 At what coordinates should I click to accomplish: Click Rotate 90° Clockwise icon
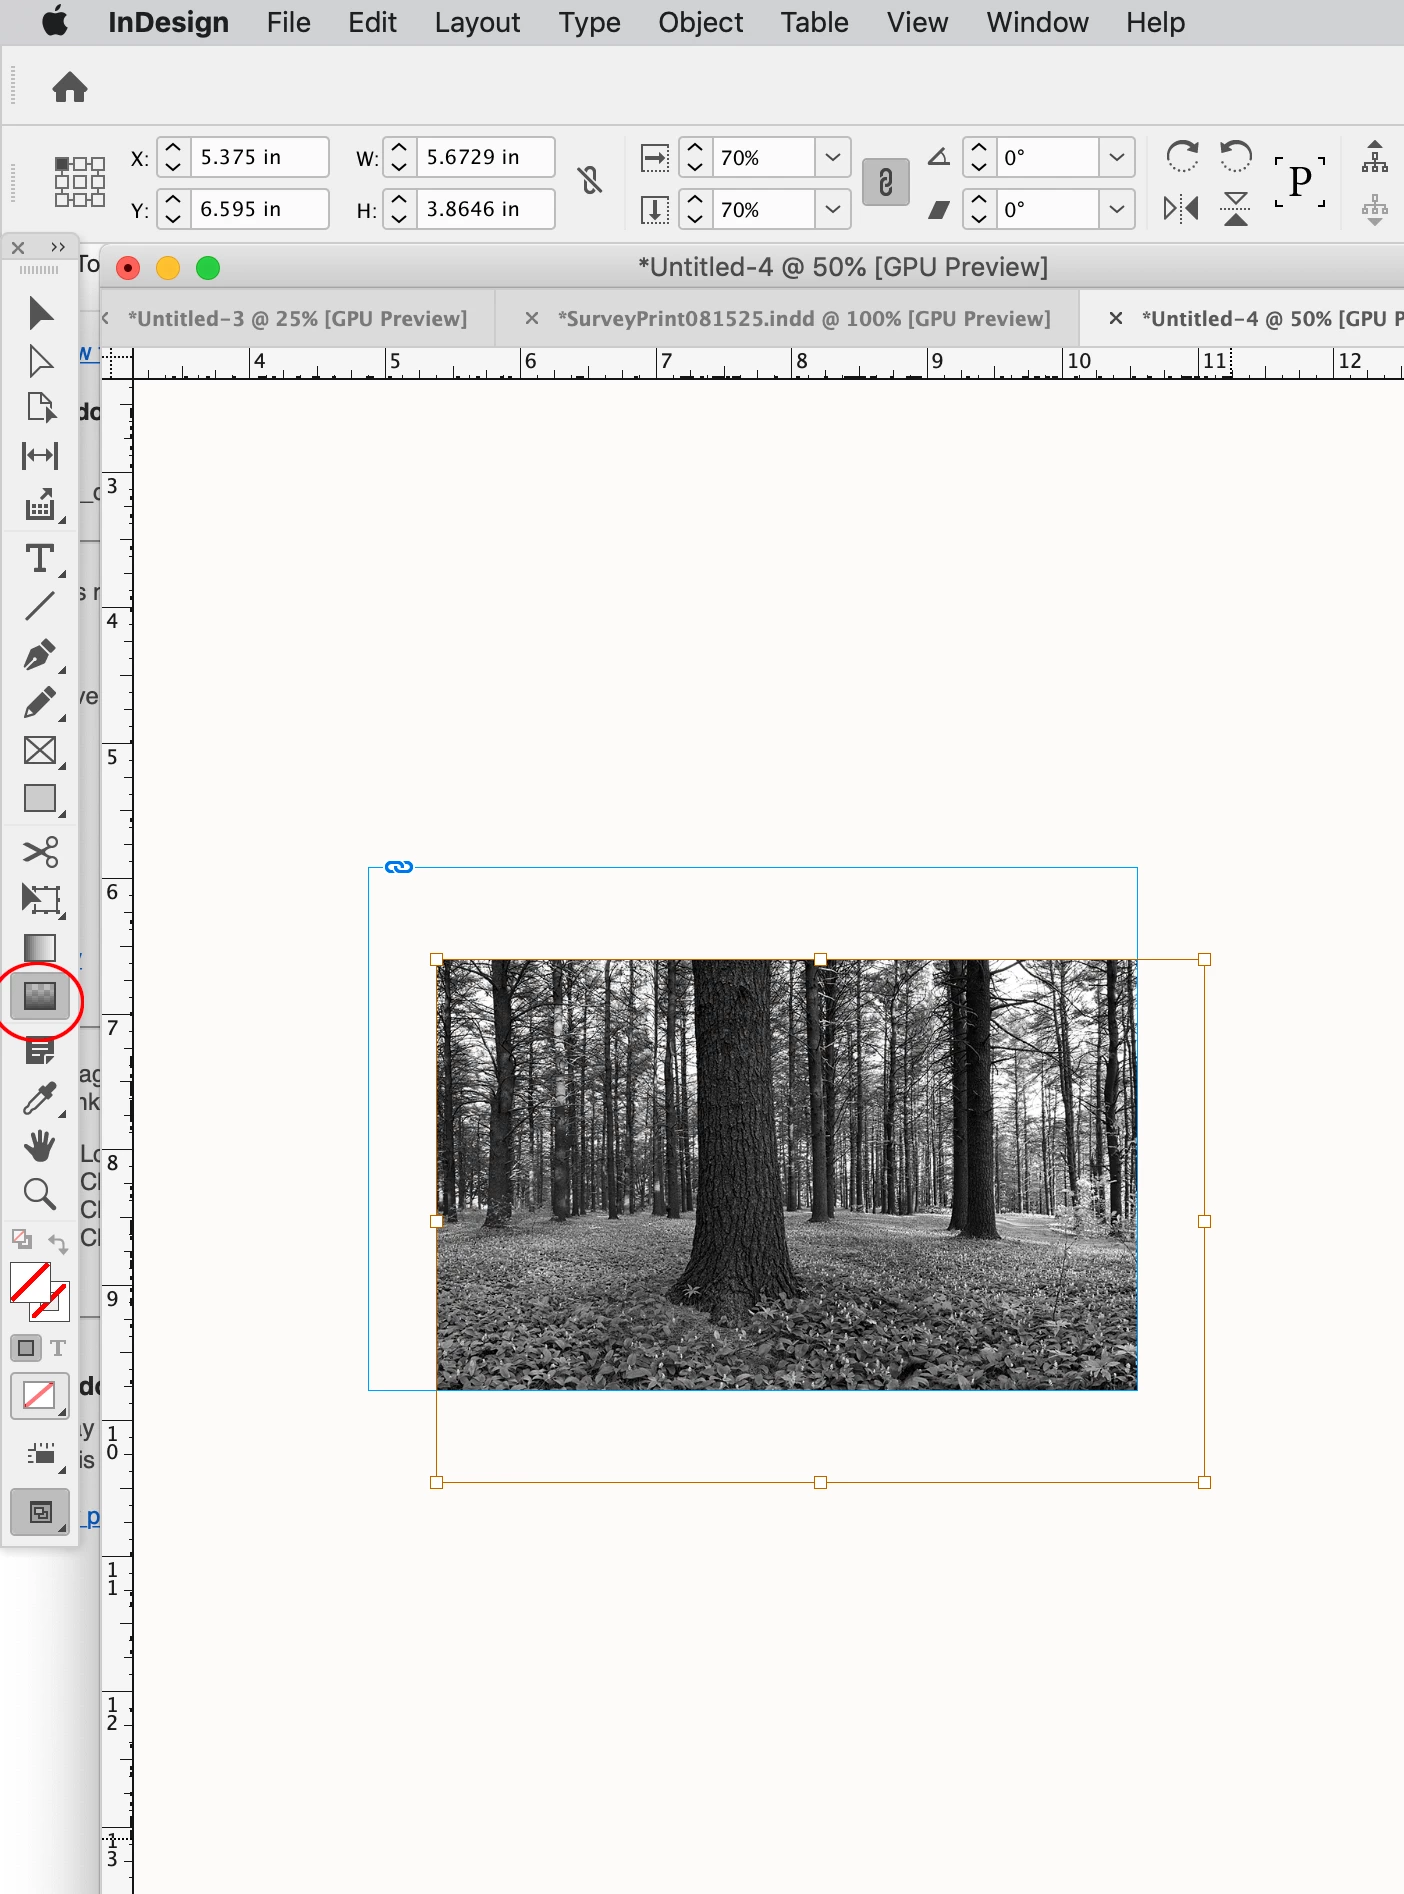[1182, 157]
